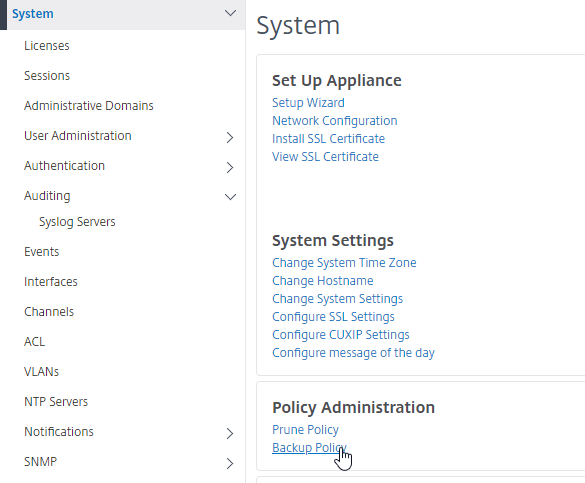Open Licenses in the sidebar
Screen dimensions: 585x483
coord(47,46)
